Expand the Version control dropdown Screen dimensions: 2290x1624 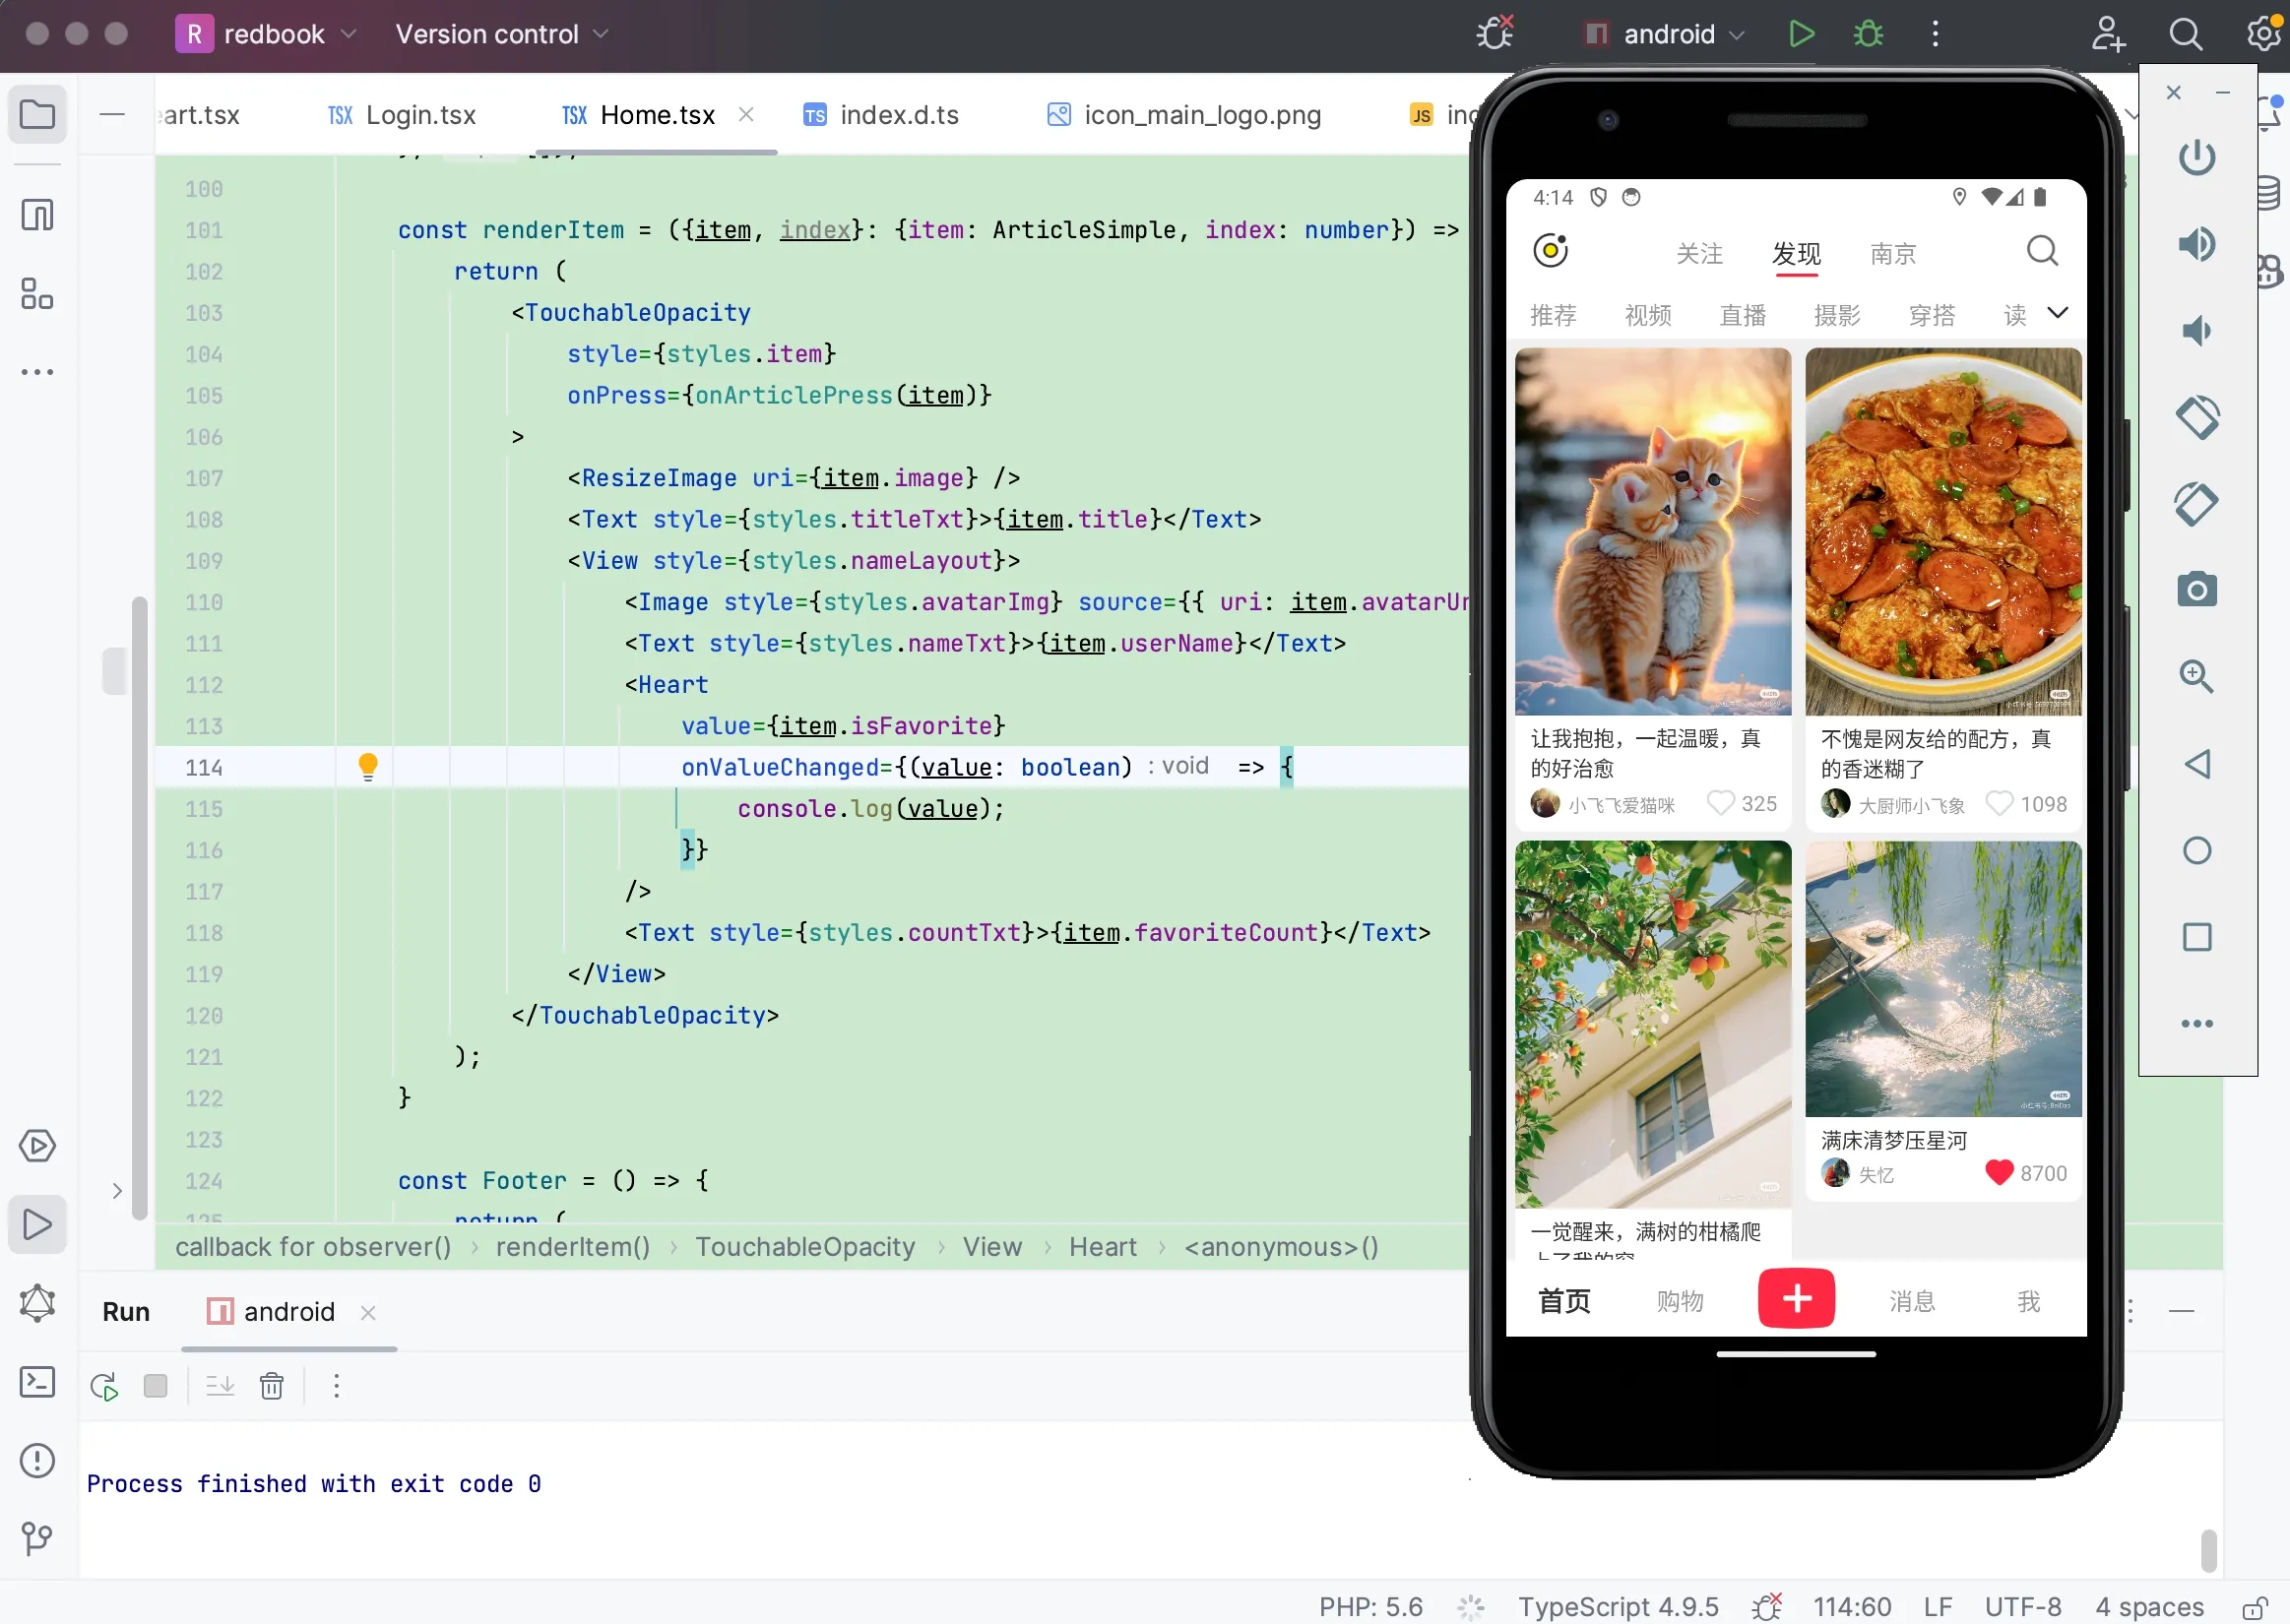(502, 34)
